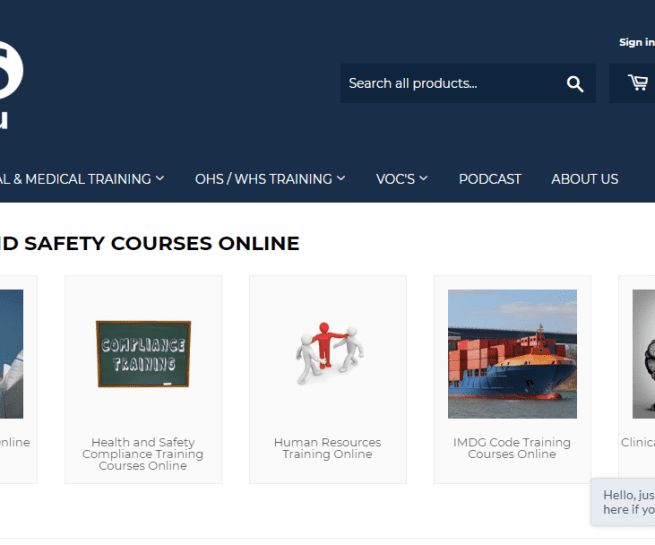
Task: Expand the OHS / WHS Training dropdown arrow
Action: 341,179
